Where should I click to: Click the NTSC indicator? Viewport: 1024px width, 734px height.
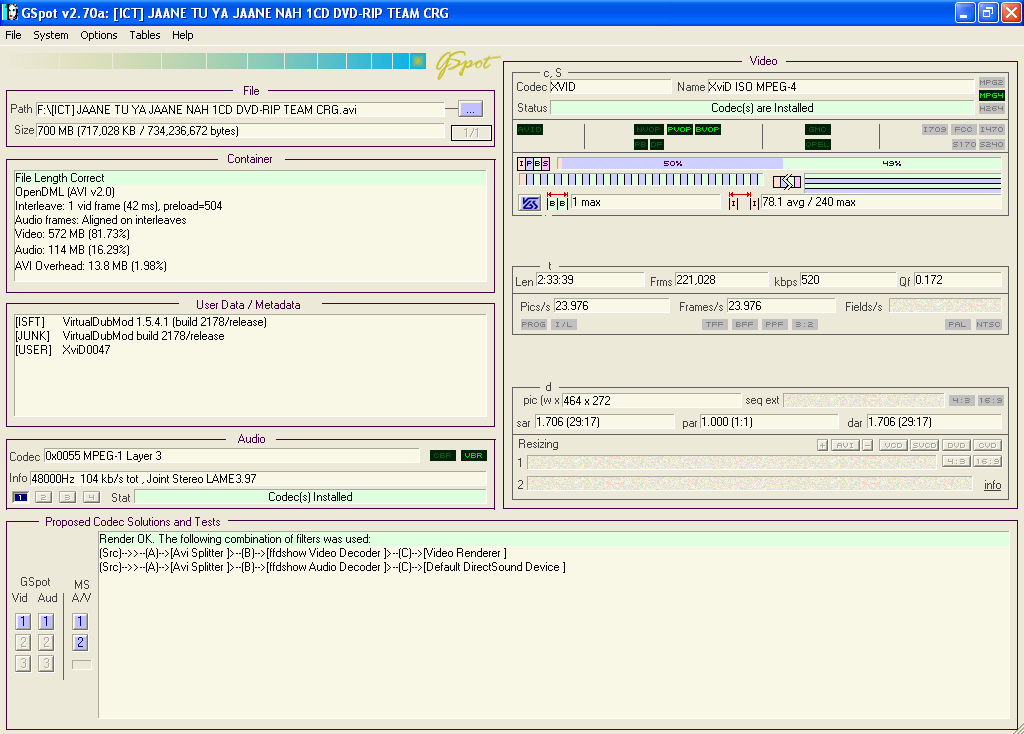coord(988,325)
